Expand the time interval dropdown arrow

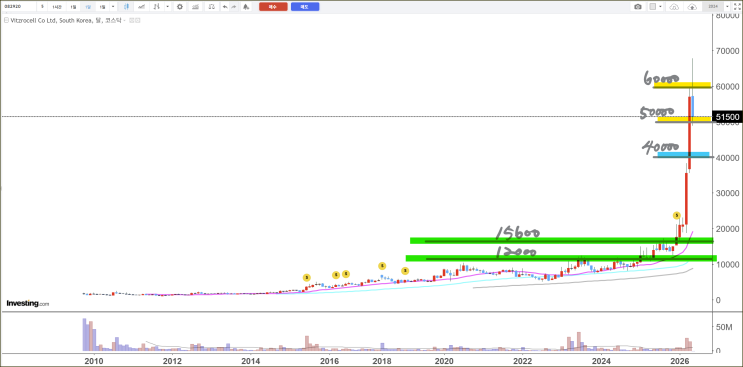pyautogui.click(x=113, y=7)
